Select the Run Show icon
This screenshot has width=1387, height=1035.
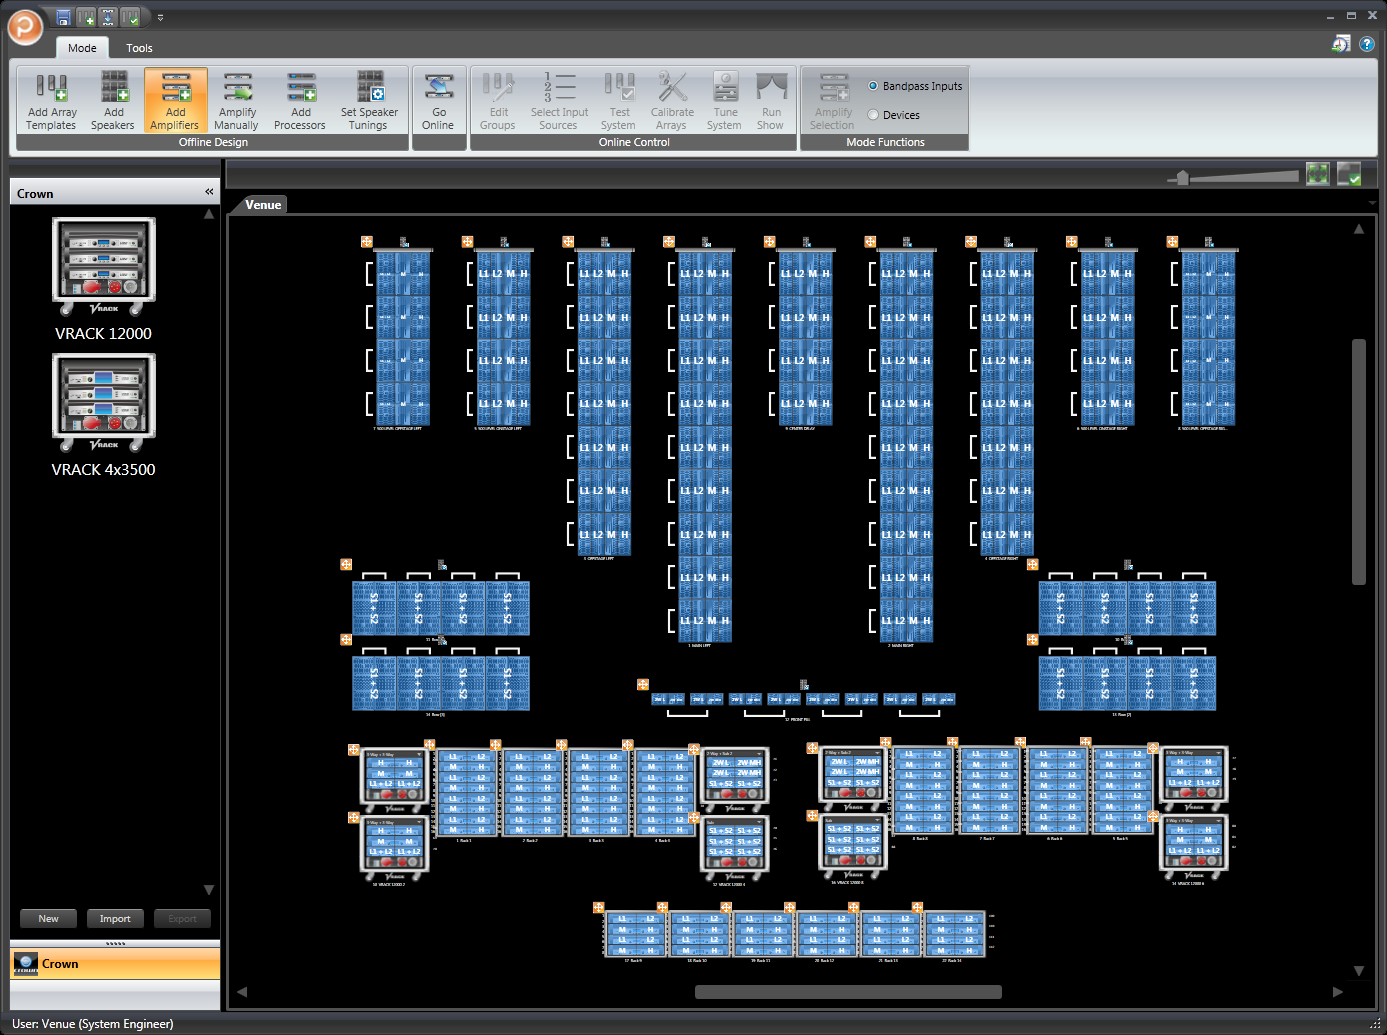point(771,100)
